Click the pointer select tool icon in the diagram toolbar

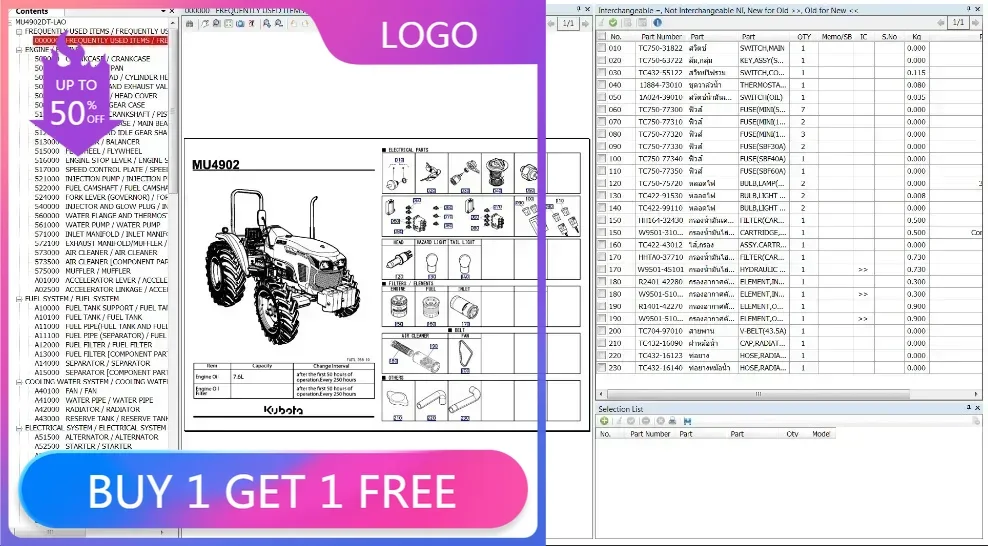tap(205, 23)
